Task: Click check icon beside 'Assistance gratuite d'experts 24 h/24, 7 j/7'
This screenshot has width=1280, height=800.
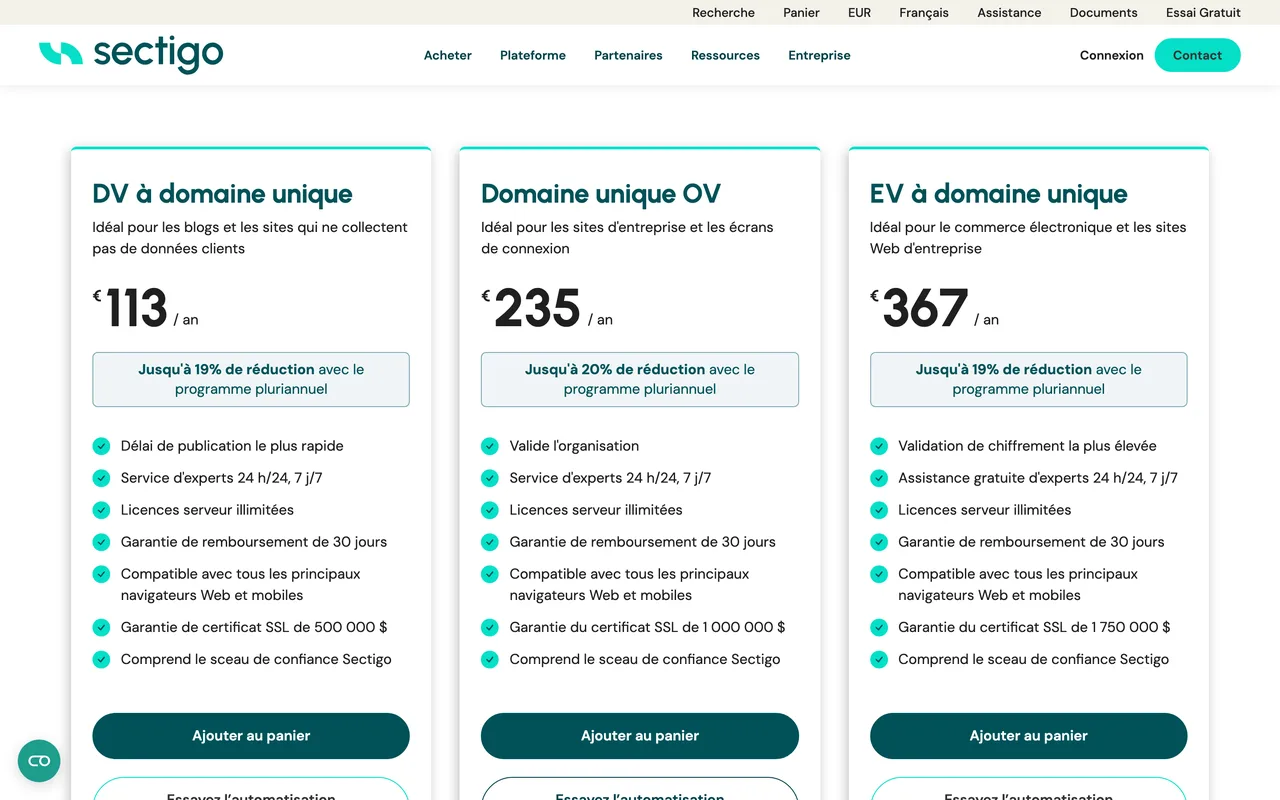Action: (879, 478)
